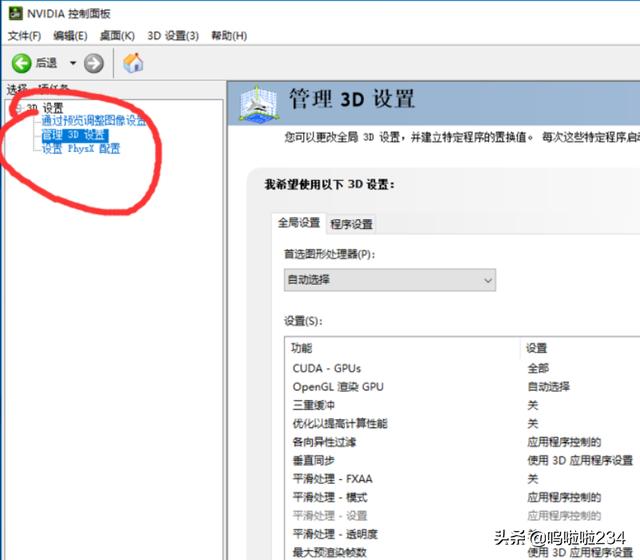Image resolution: width=640 pixels, height=560 pixels.
Task: Click 应用程序控制的 value for 各向异性过滤
Action: tap(564, 442)
